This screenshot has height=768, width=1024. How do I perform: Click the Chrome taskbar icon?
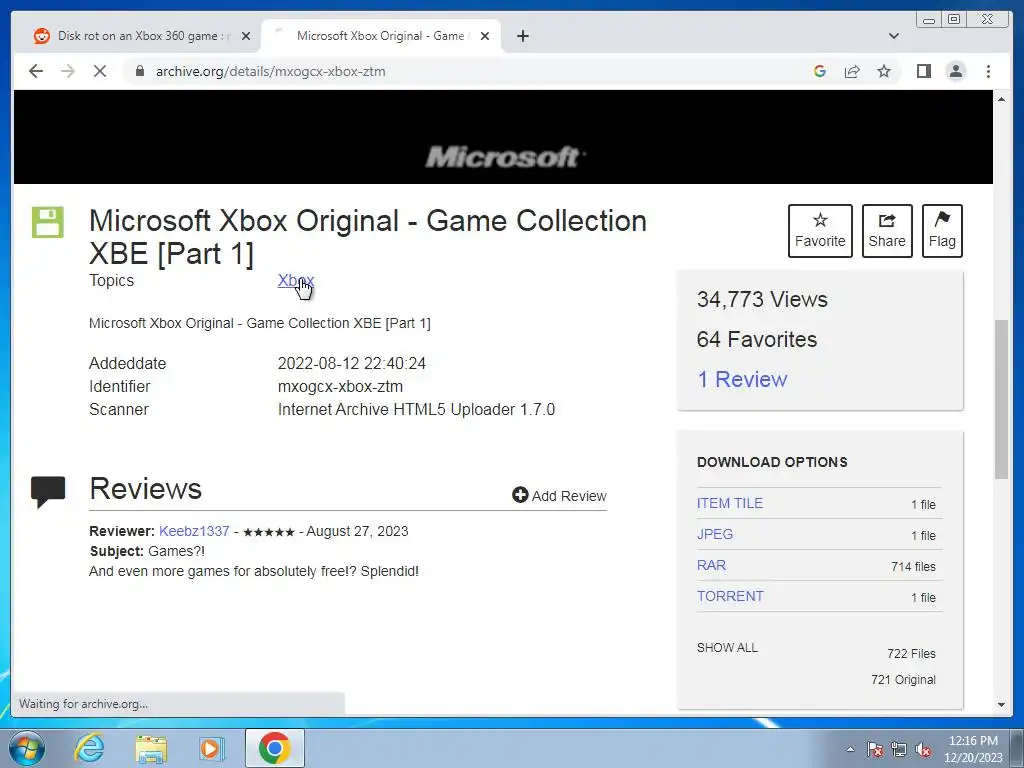274,748
